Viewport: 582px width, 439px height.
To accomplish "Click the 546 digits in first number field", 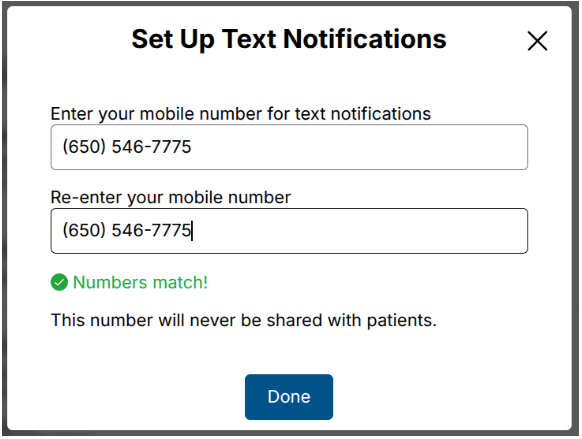I will pos(128,147).
